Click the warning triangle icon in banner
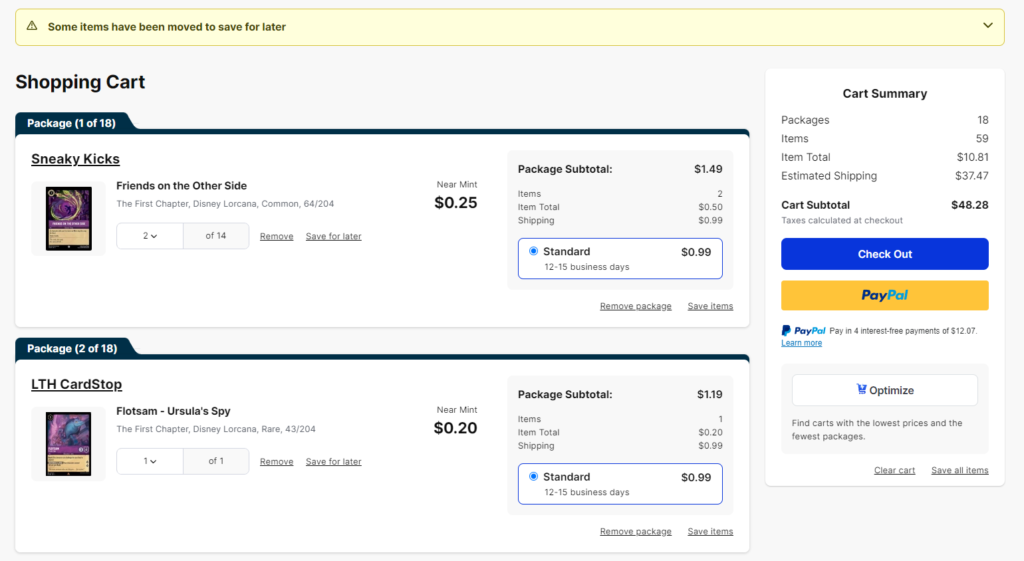This screenshot has width=1024, height=561. [31, 26]
